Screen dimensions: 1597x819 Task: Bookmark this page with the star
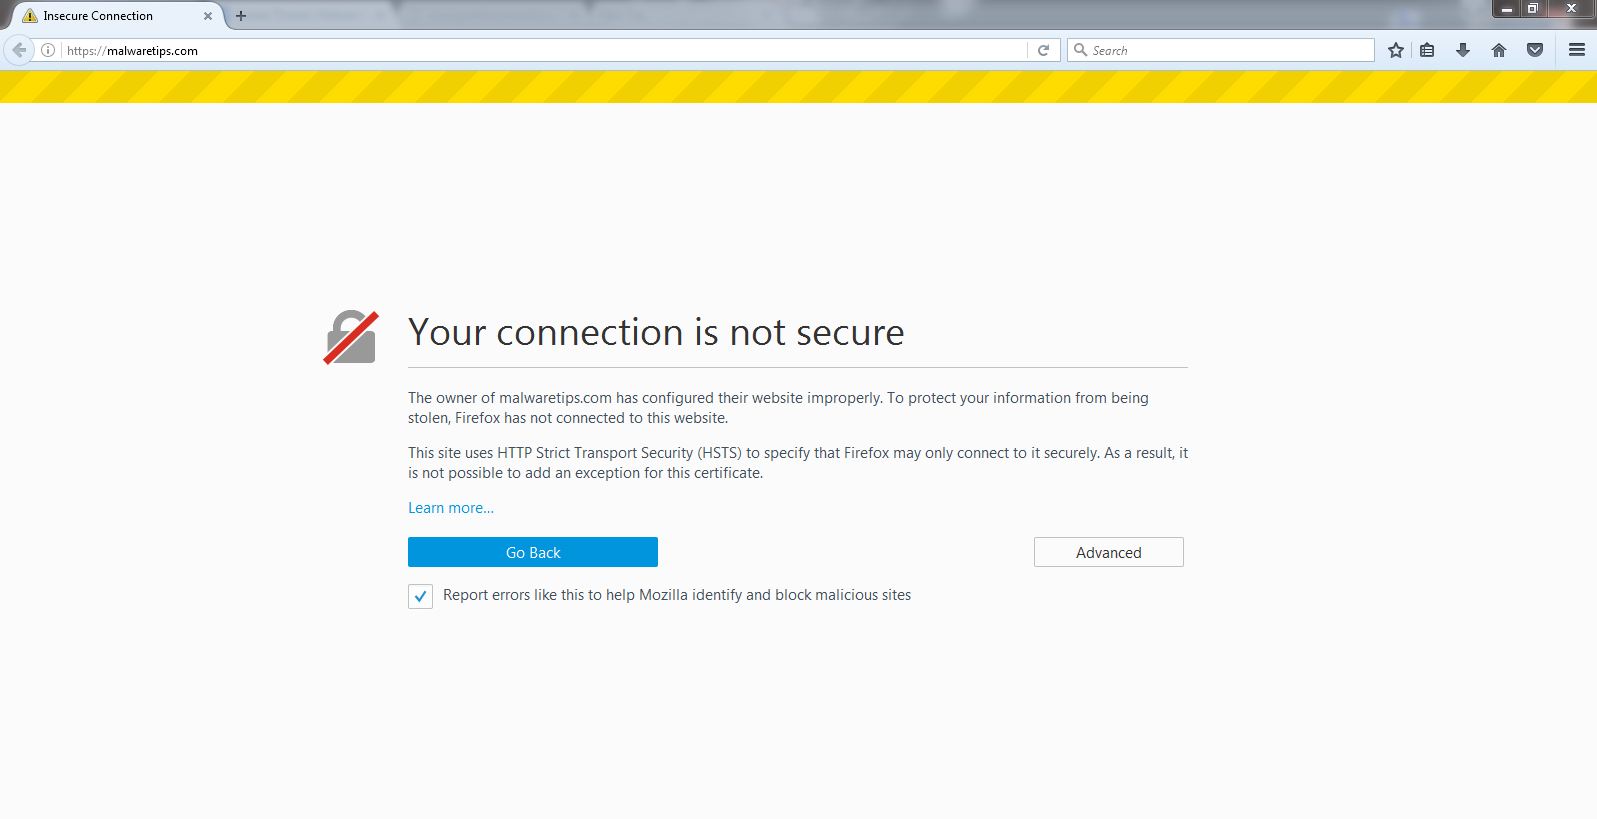point(1396,50)
